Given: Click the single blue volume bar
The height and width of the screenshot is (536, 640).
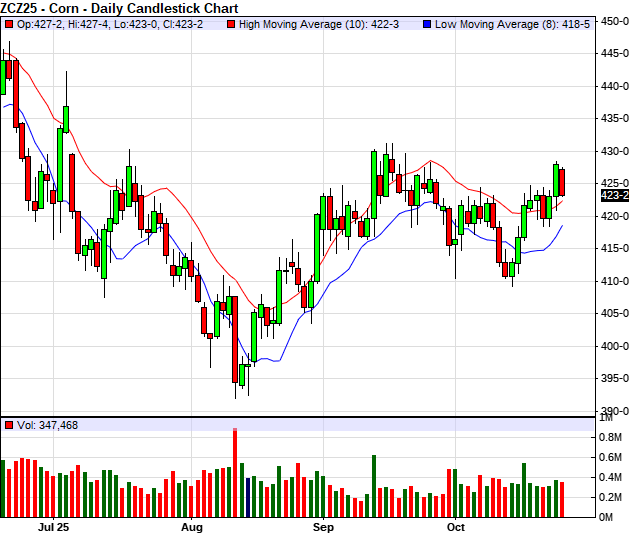Looking at the screenshot, I should coord(248,497).
